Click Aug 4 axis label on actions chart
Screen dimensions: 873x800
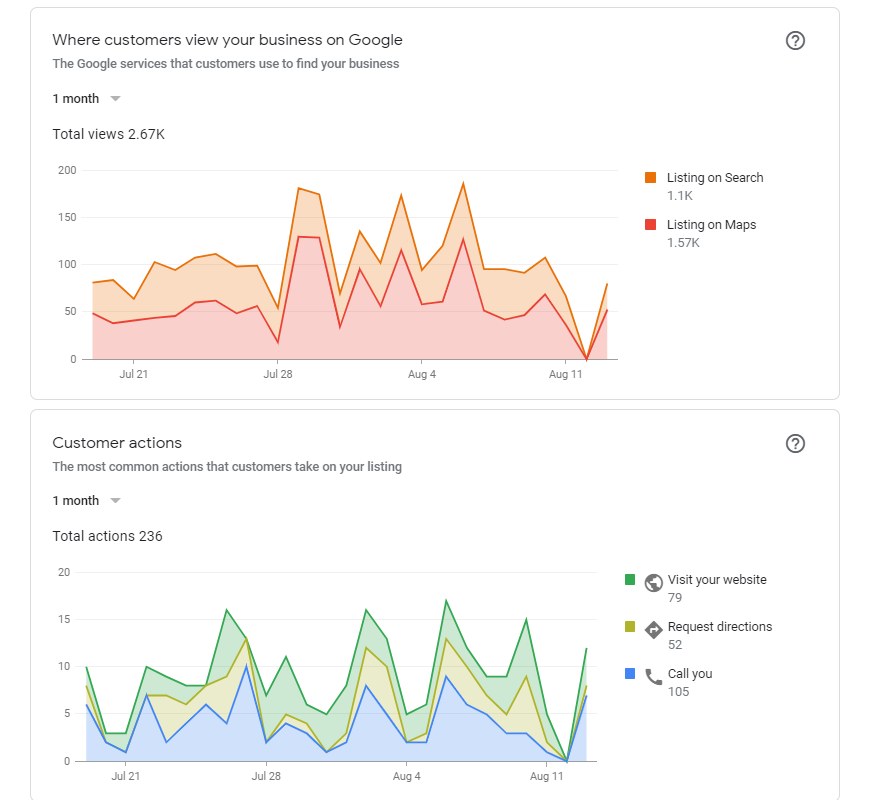pyautogui.click(x=407, y=777)
